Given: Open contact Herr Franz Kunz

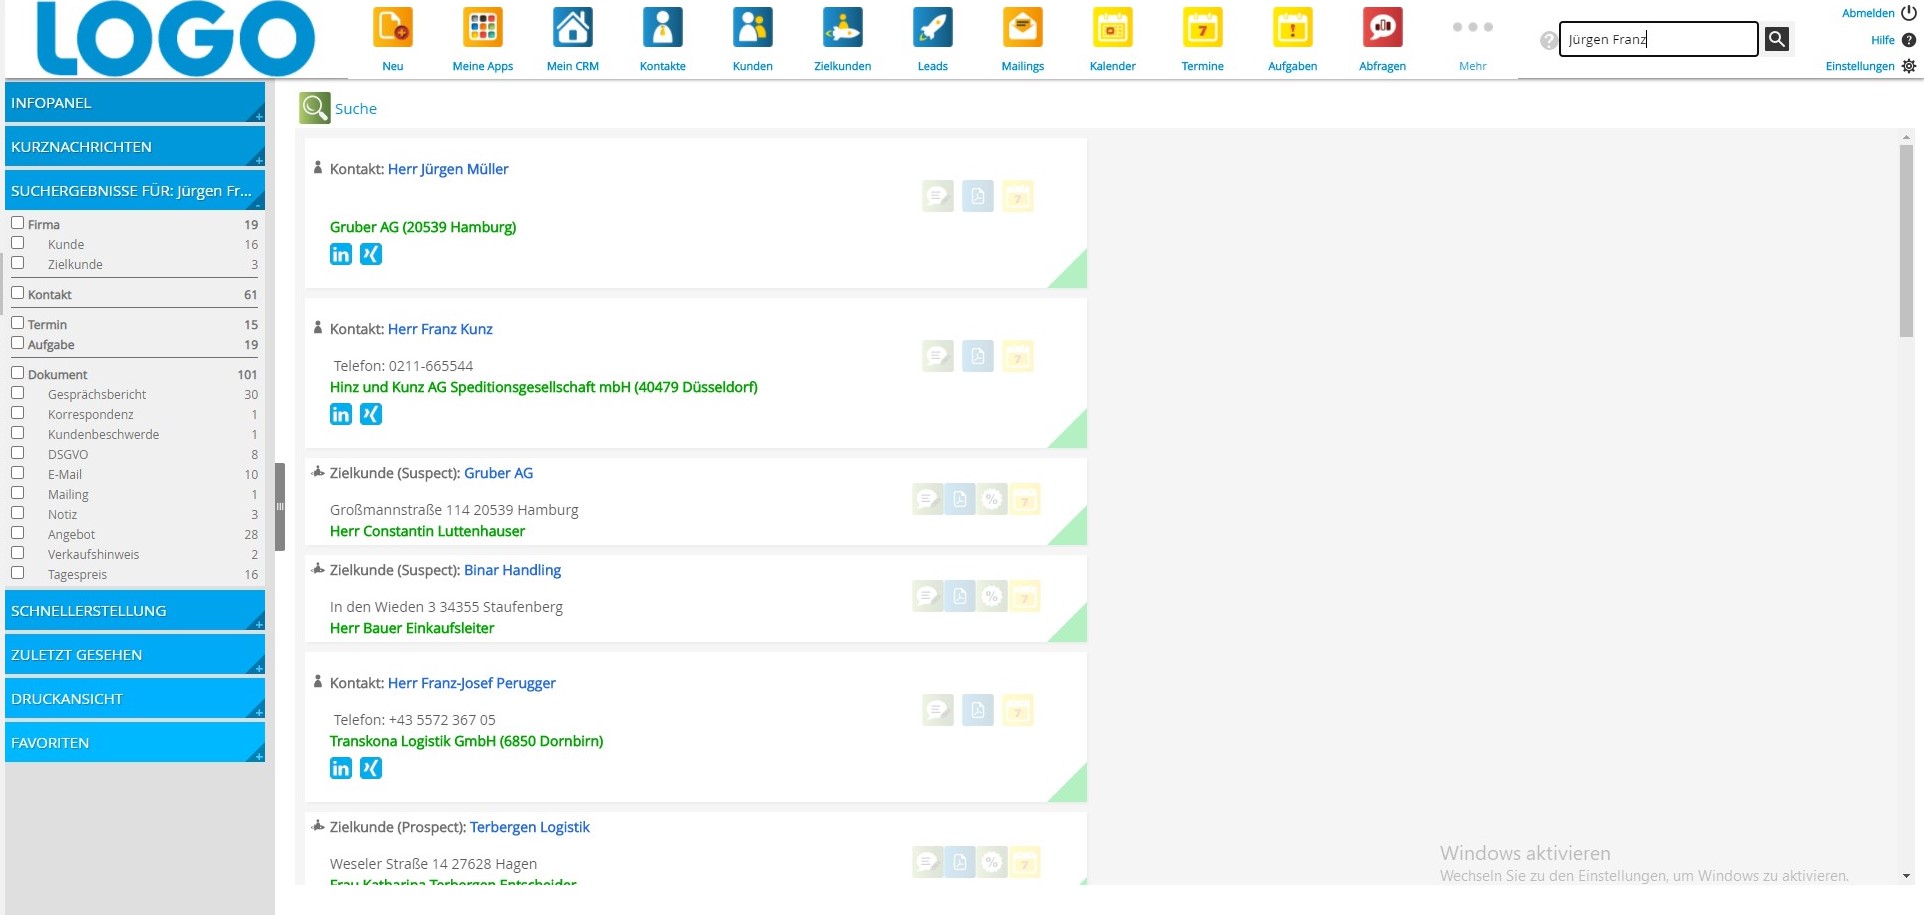Looking at the screenshot, I should pyautogui.click(x=440, y=329).
